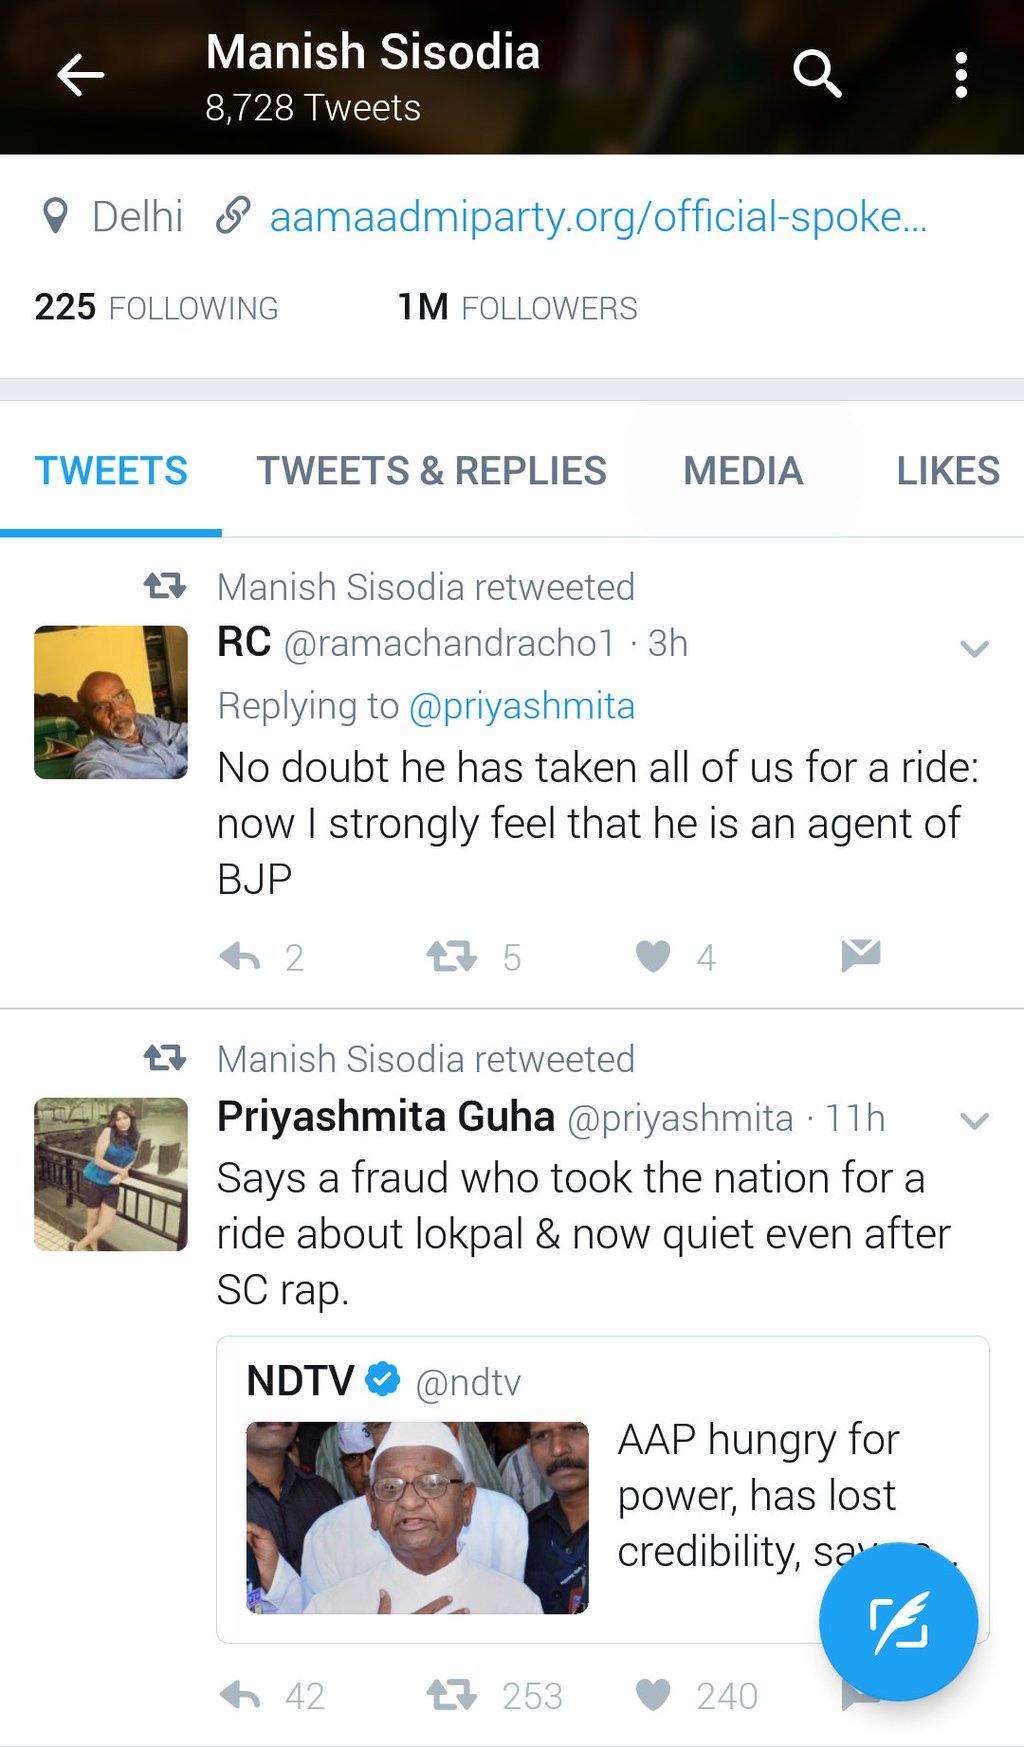
Task: View the 1M Followers list
Action: 517,308
